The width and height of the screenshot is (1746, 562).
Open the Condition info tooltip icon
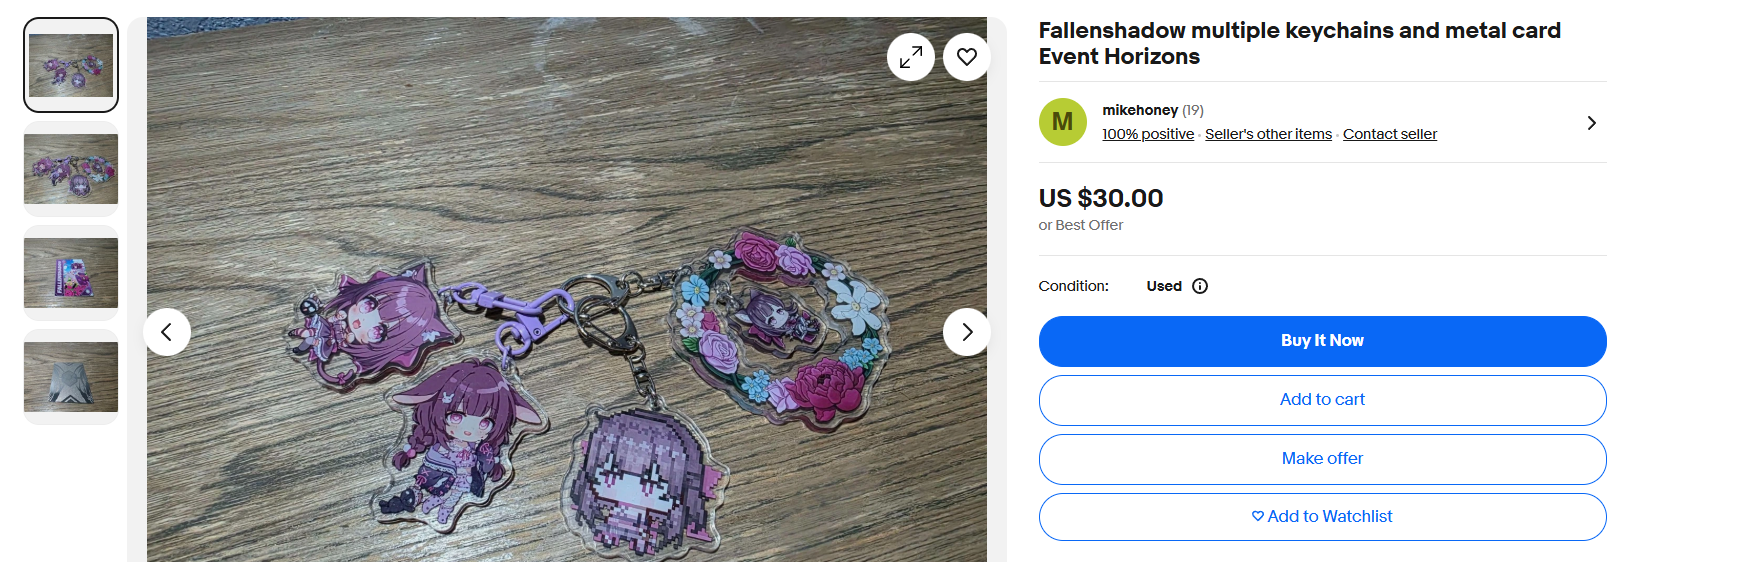click(x=1200, y=286)
